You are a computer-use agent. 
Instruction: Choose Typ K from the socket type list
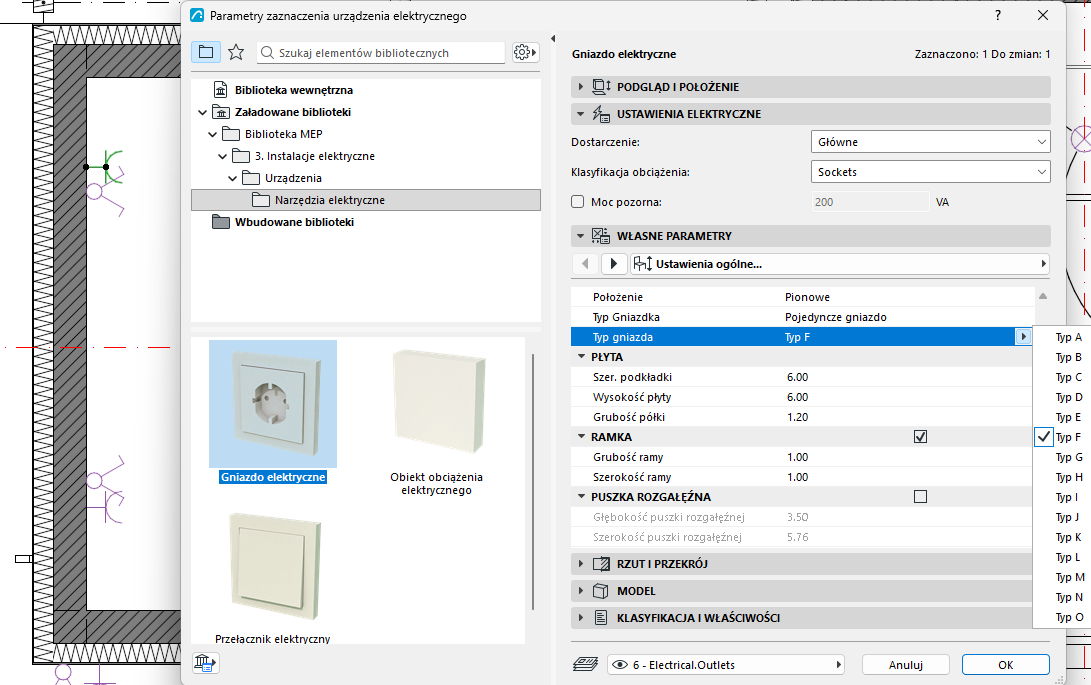(x=1069, y=537)
